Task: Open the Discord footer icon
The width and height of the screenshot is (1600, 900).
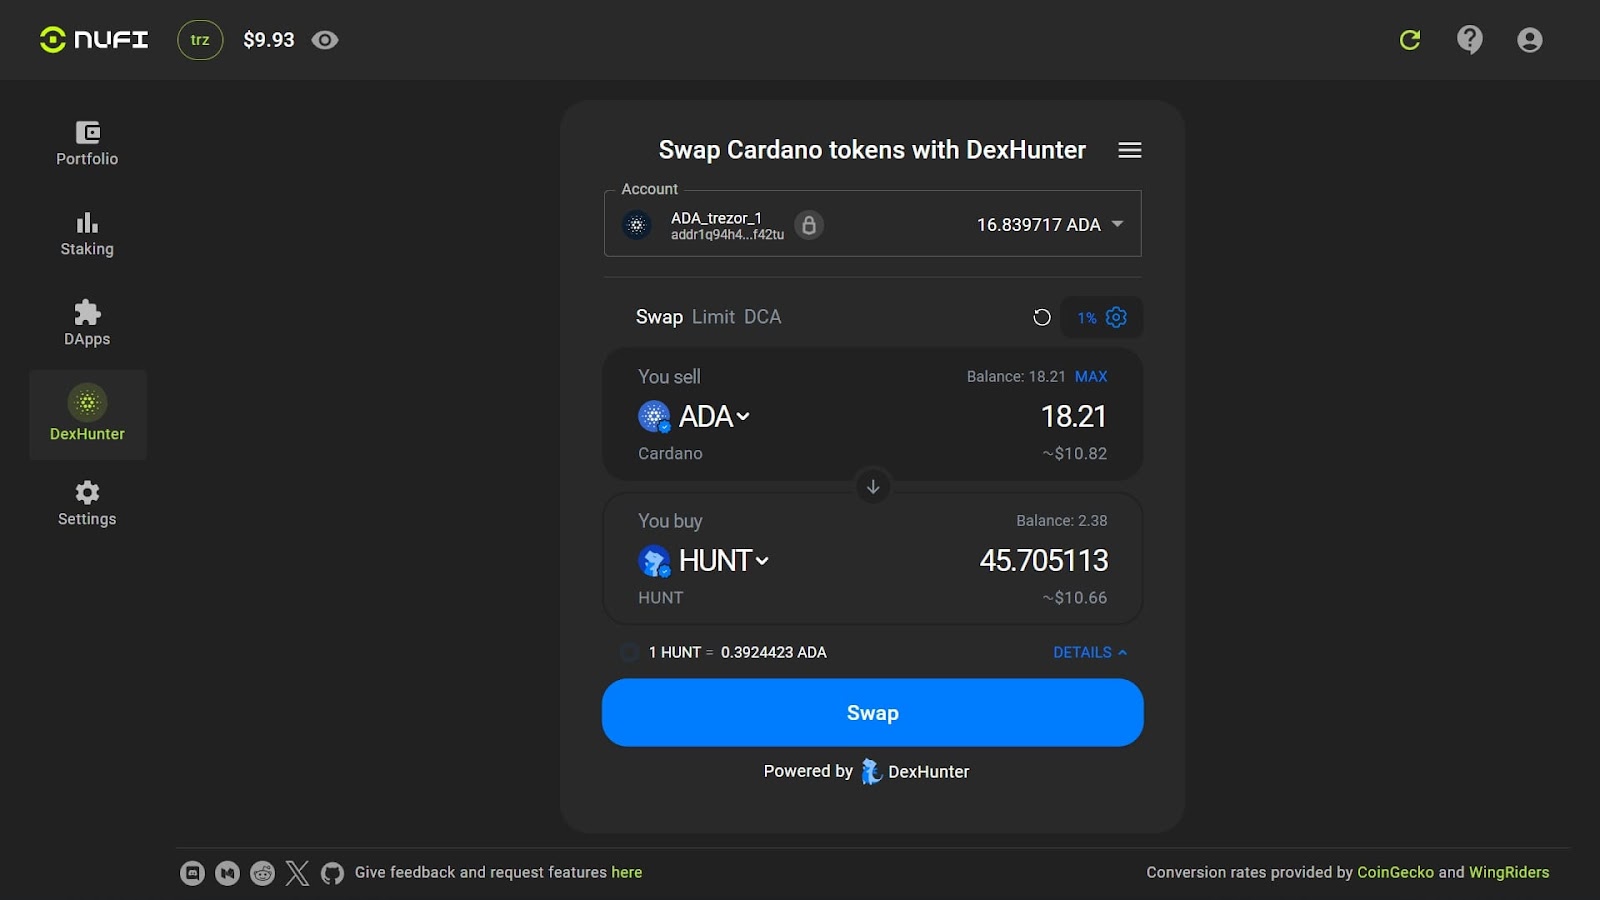Action: (x=192, y=873)
